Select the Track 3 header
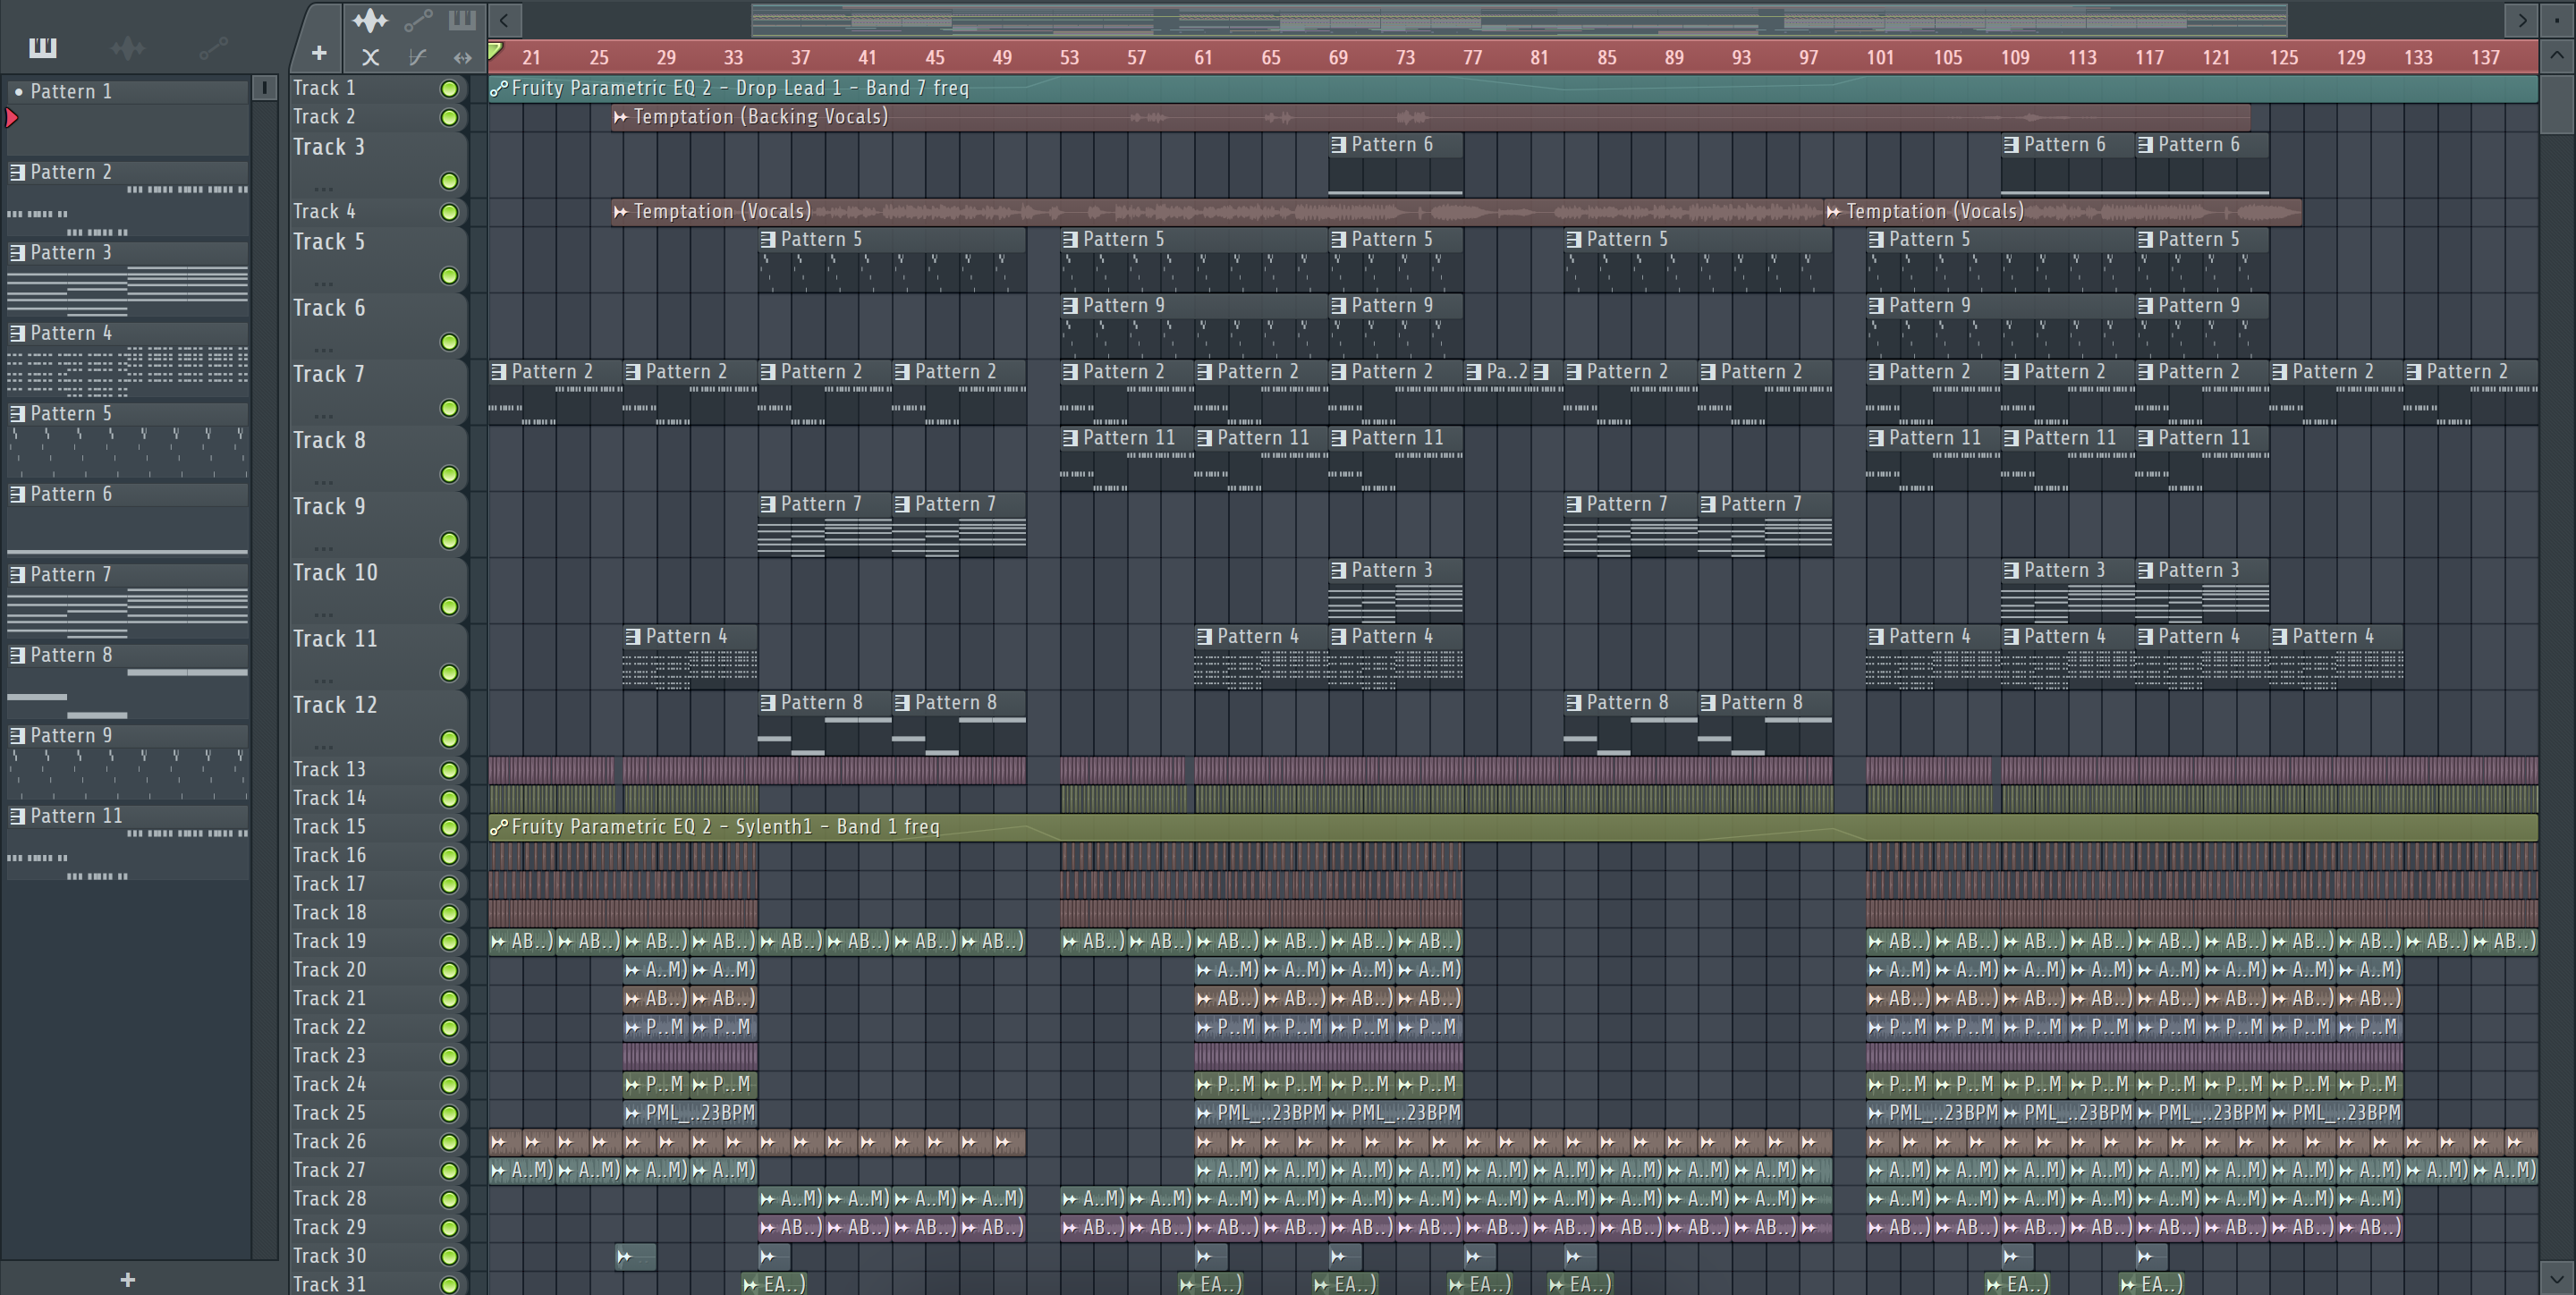 [x=378, y=164]
